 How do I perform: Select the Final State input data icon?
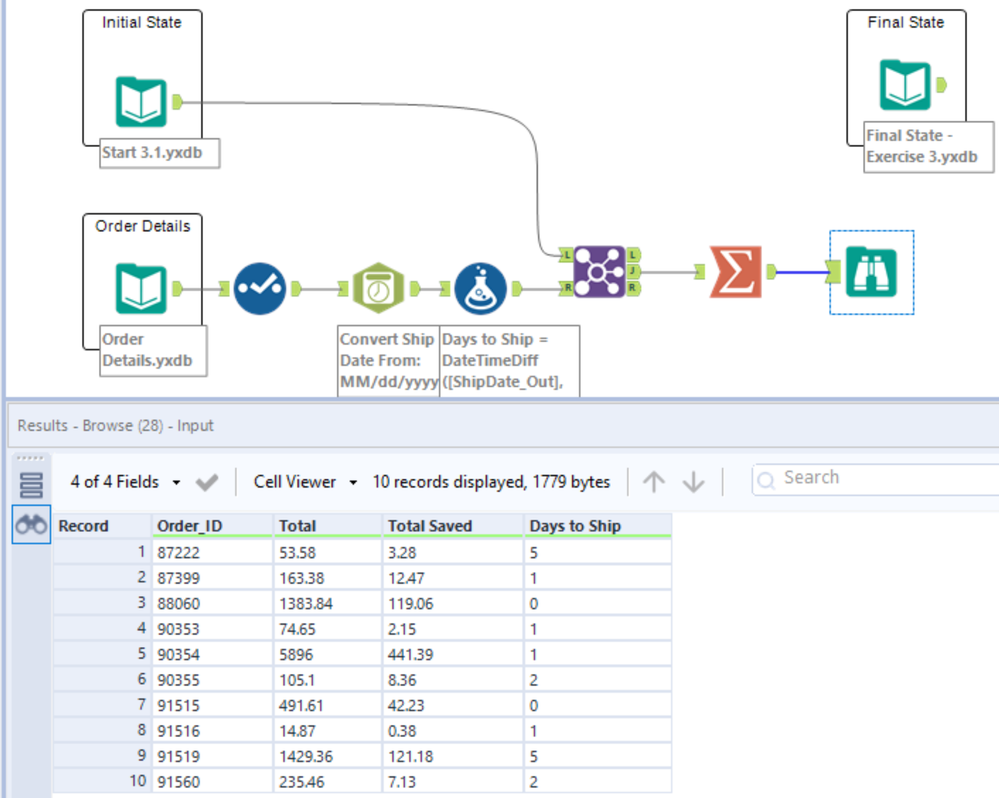click(905, 85)
